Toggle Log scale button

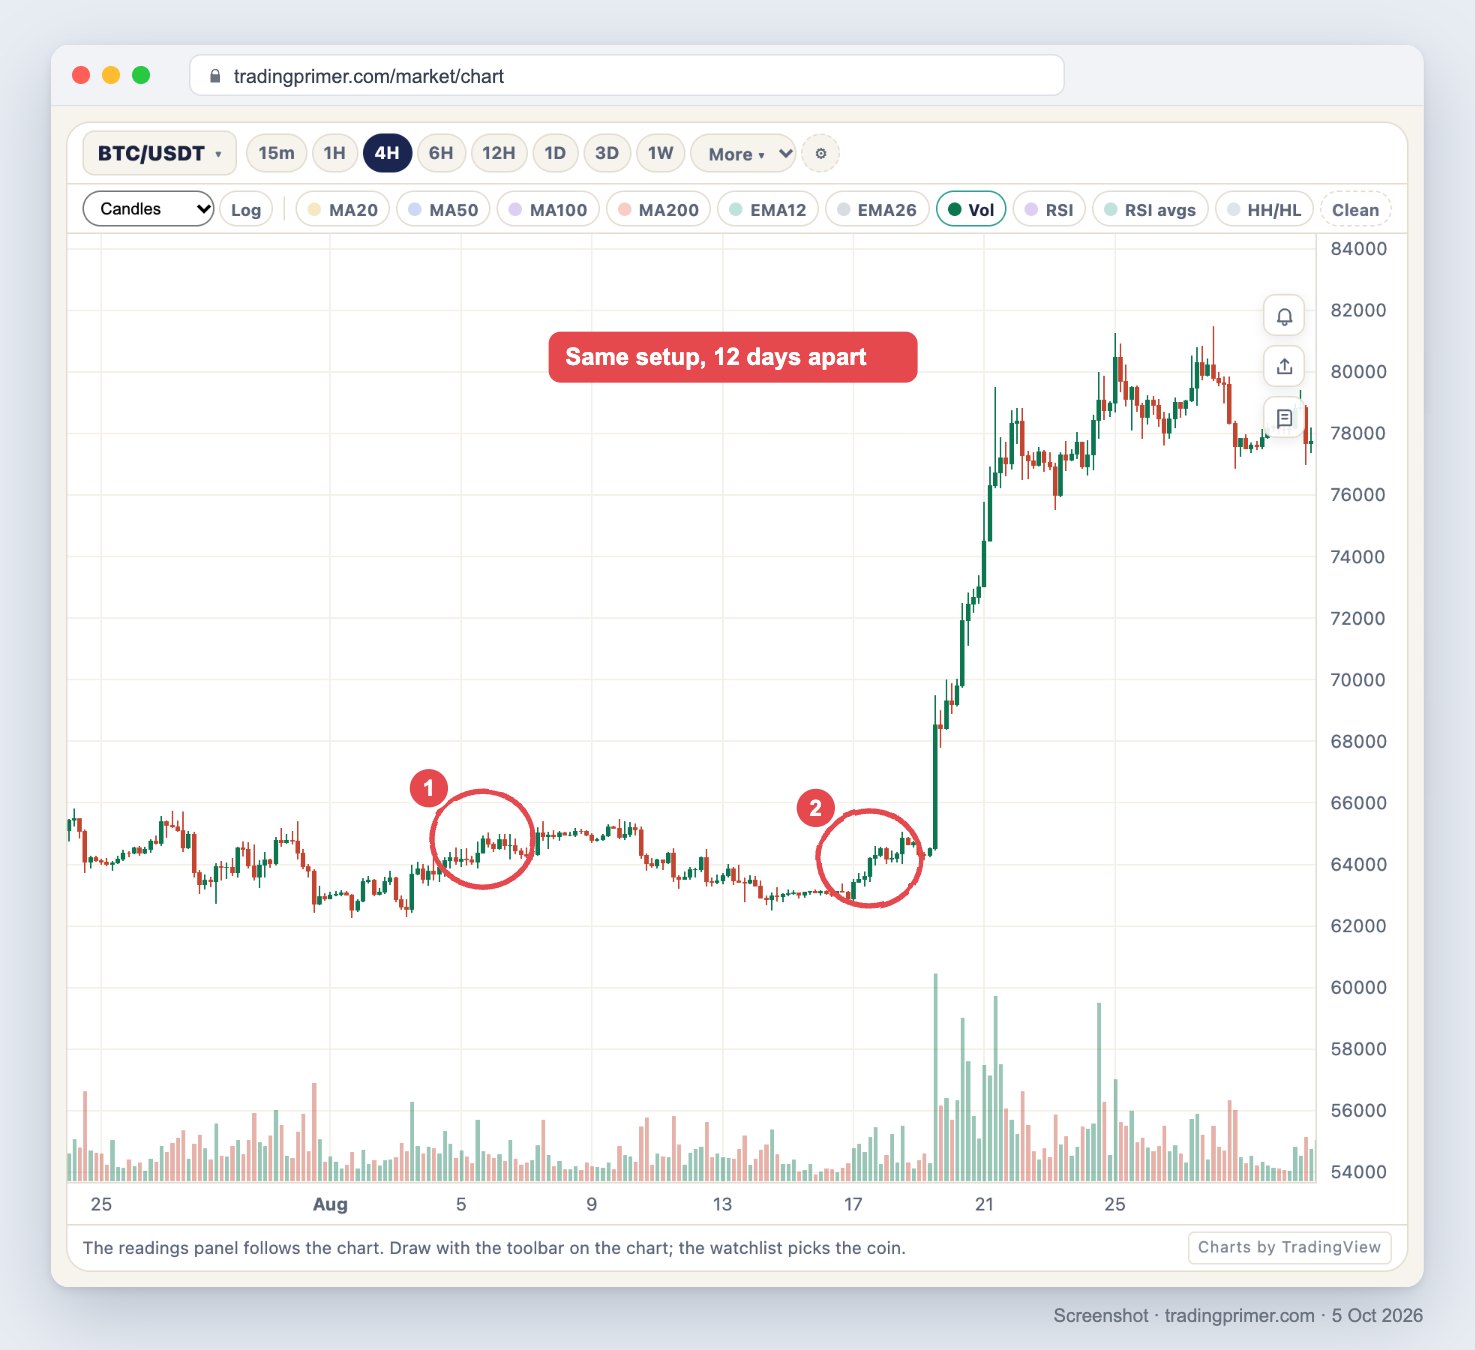(246, 210)
